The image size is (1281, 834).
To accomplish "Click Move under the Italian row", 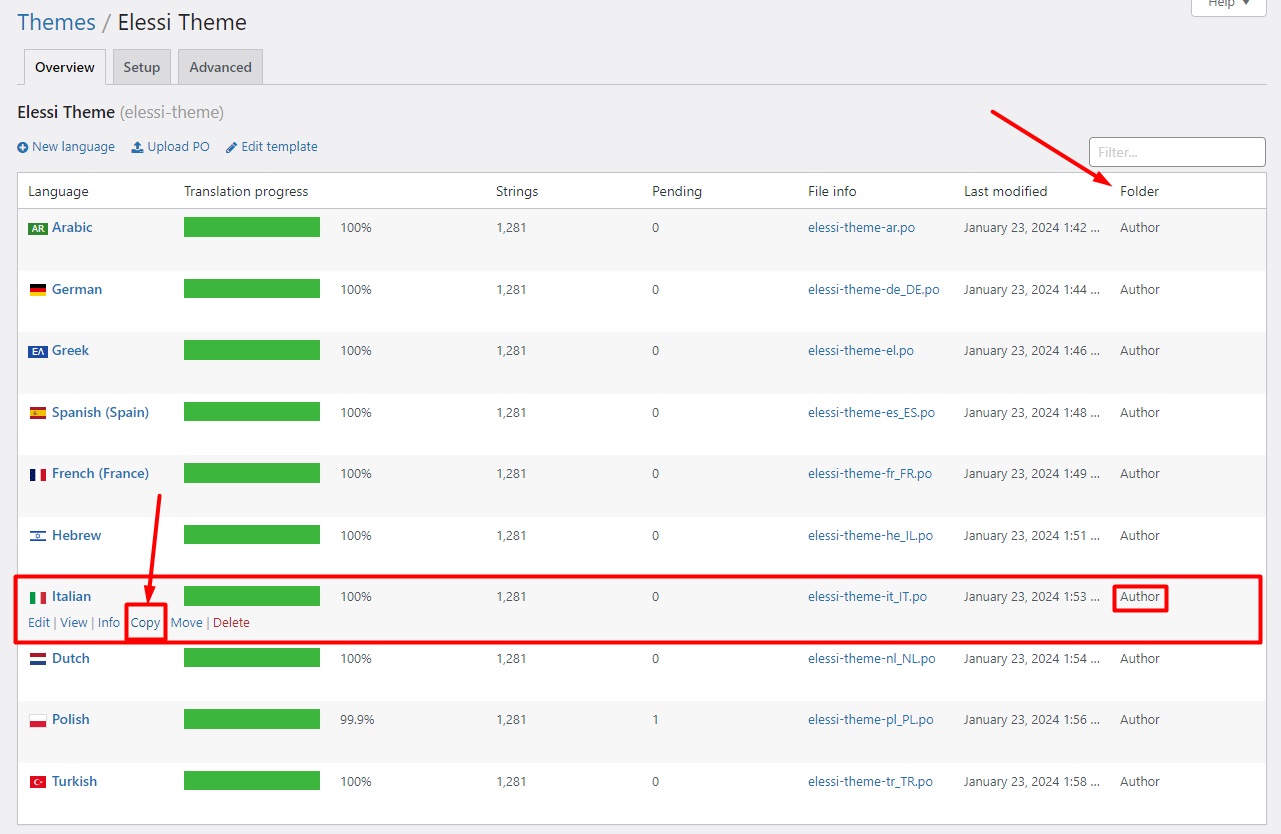I will pos(186,623).
